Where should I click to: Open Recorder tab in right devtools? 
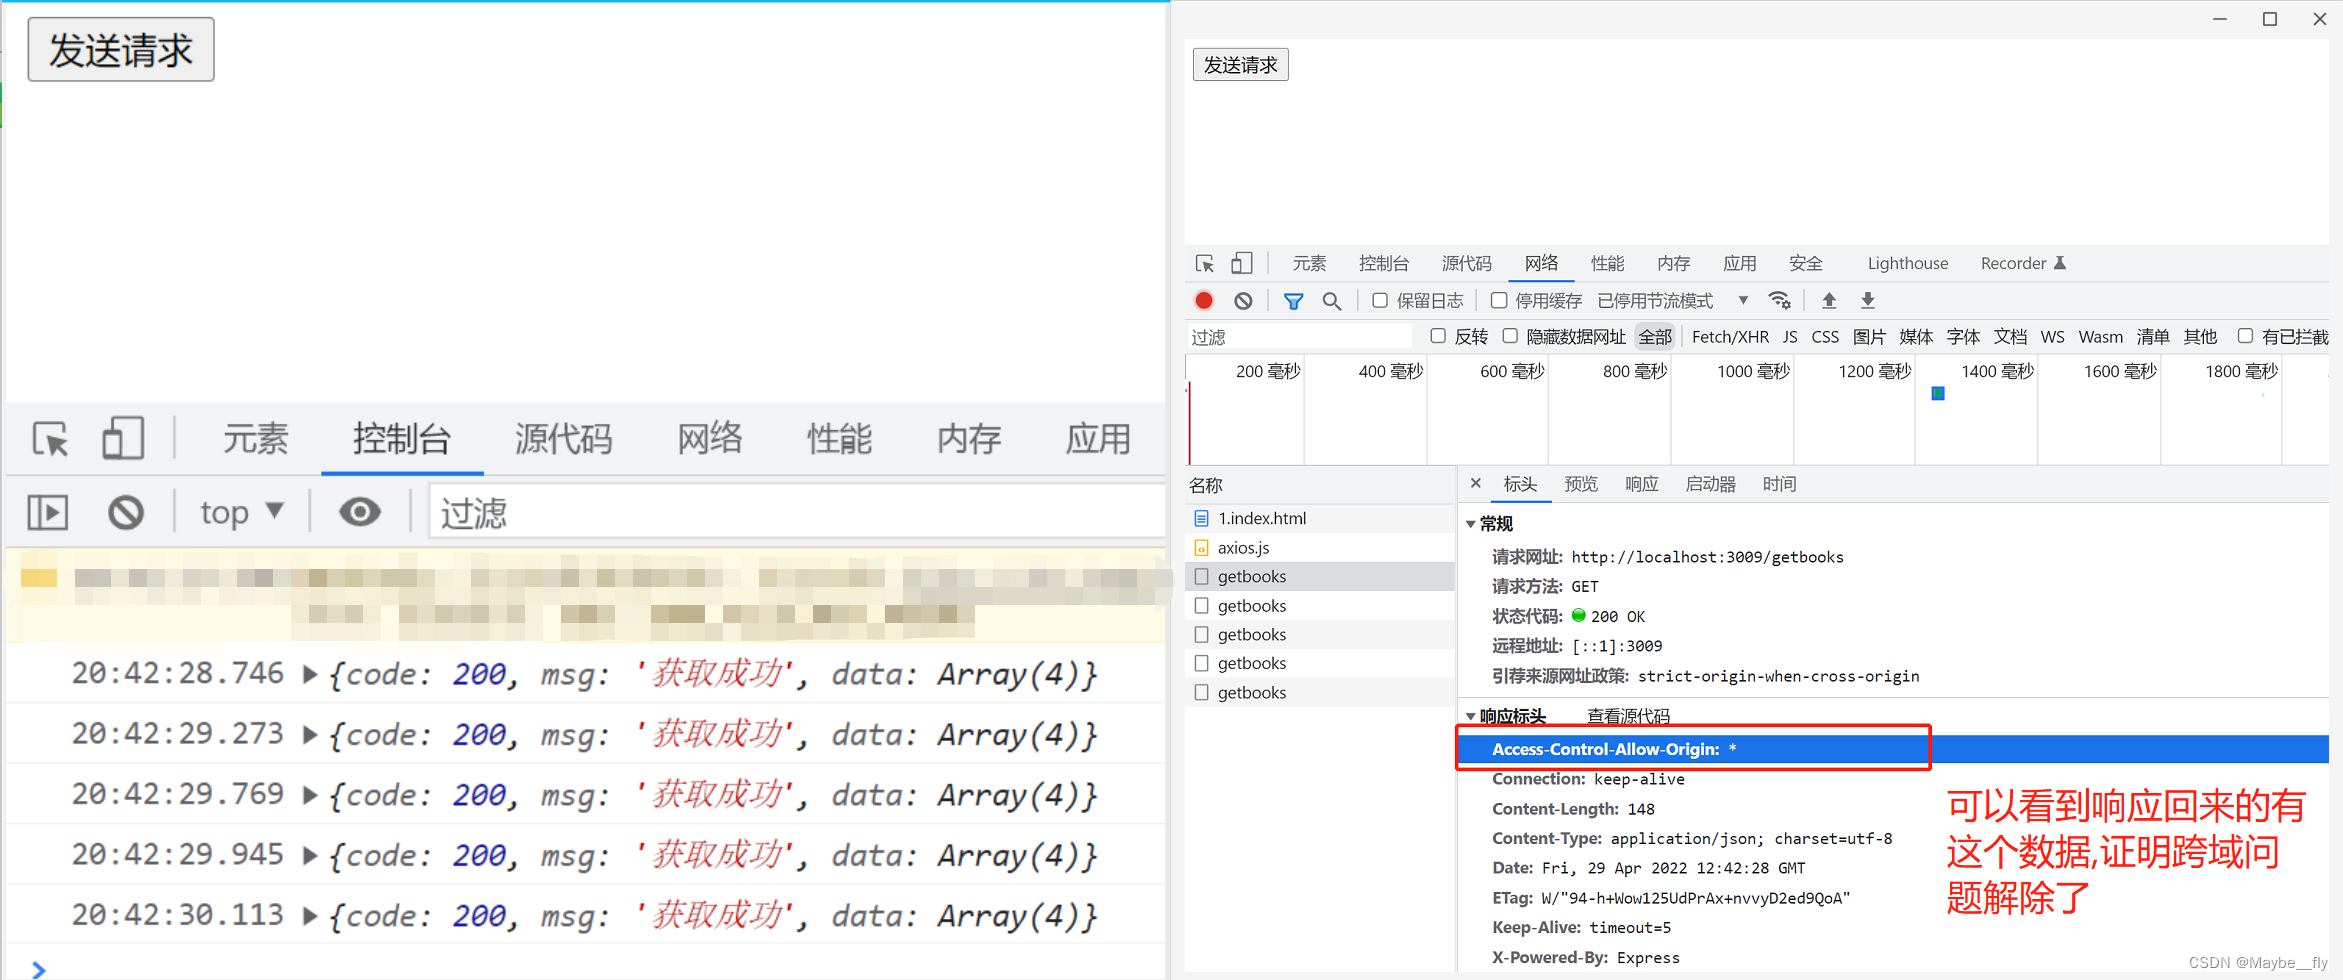coord(2023,264)
